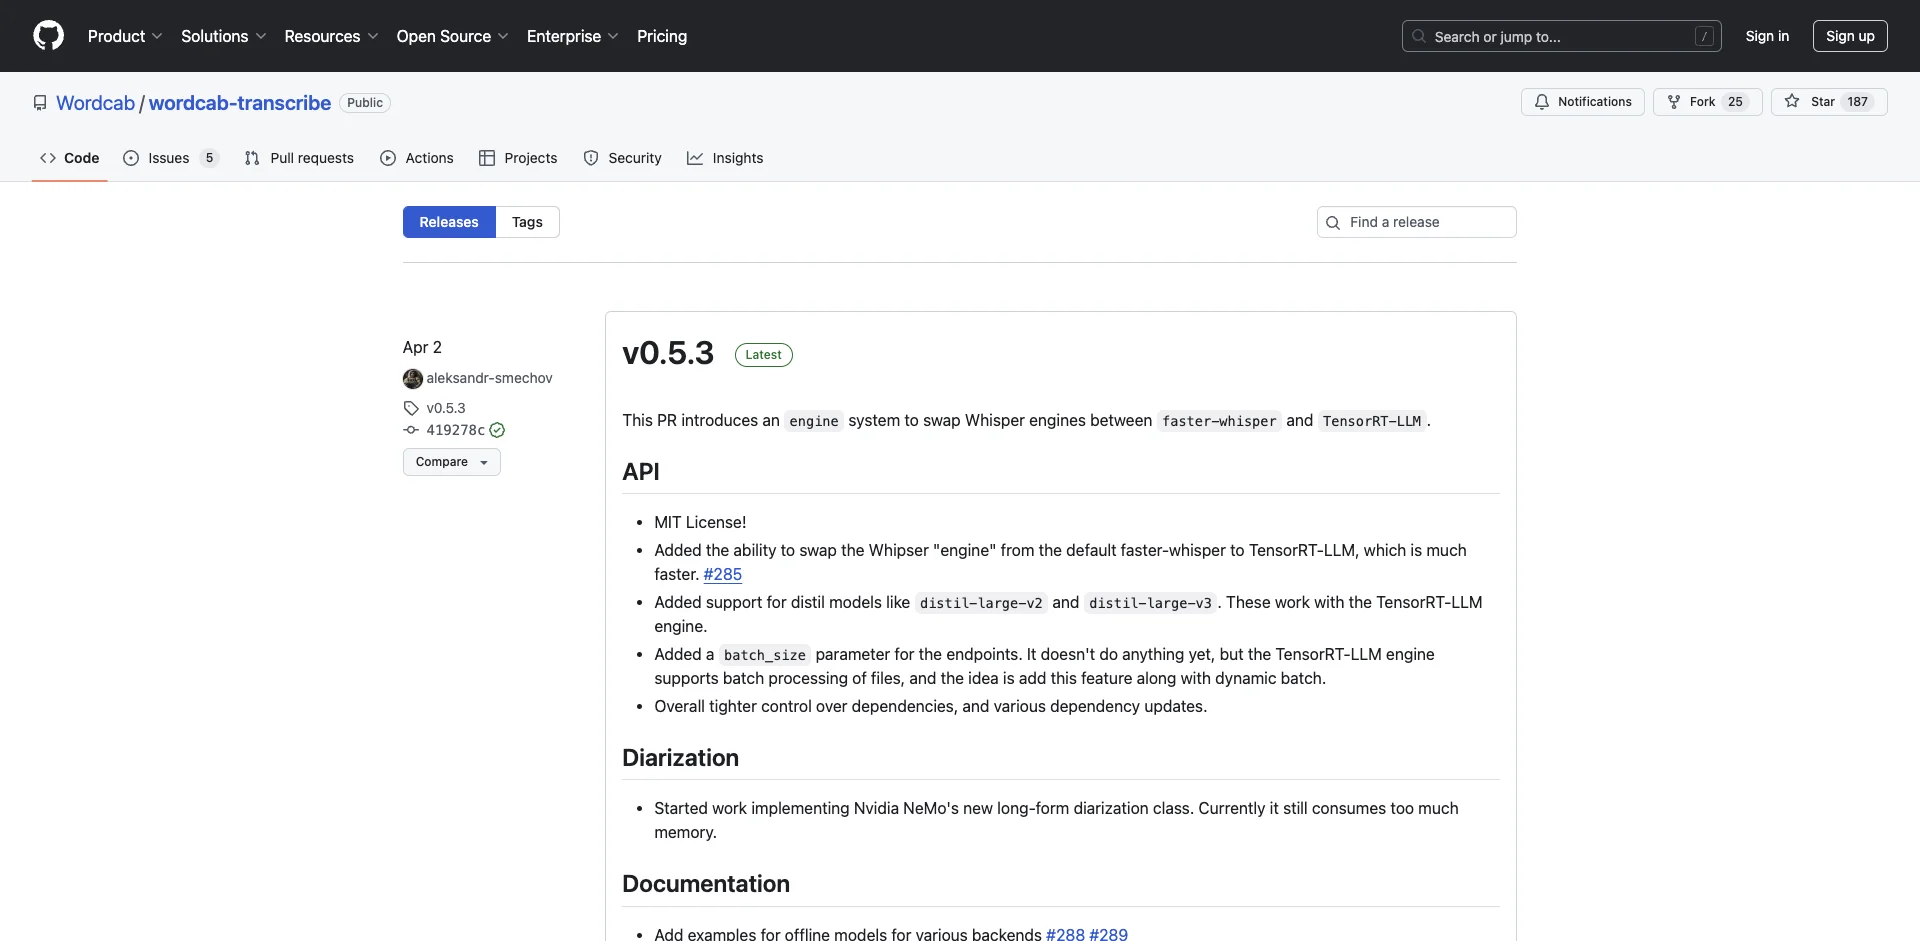Open the Enterprise dropdown

click(x=573, y=36)
